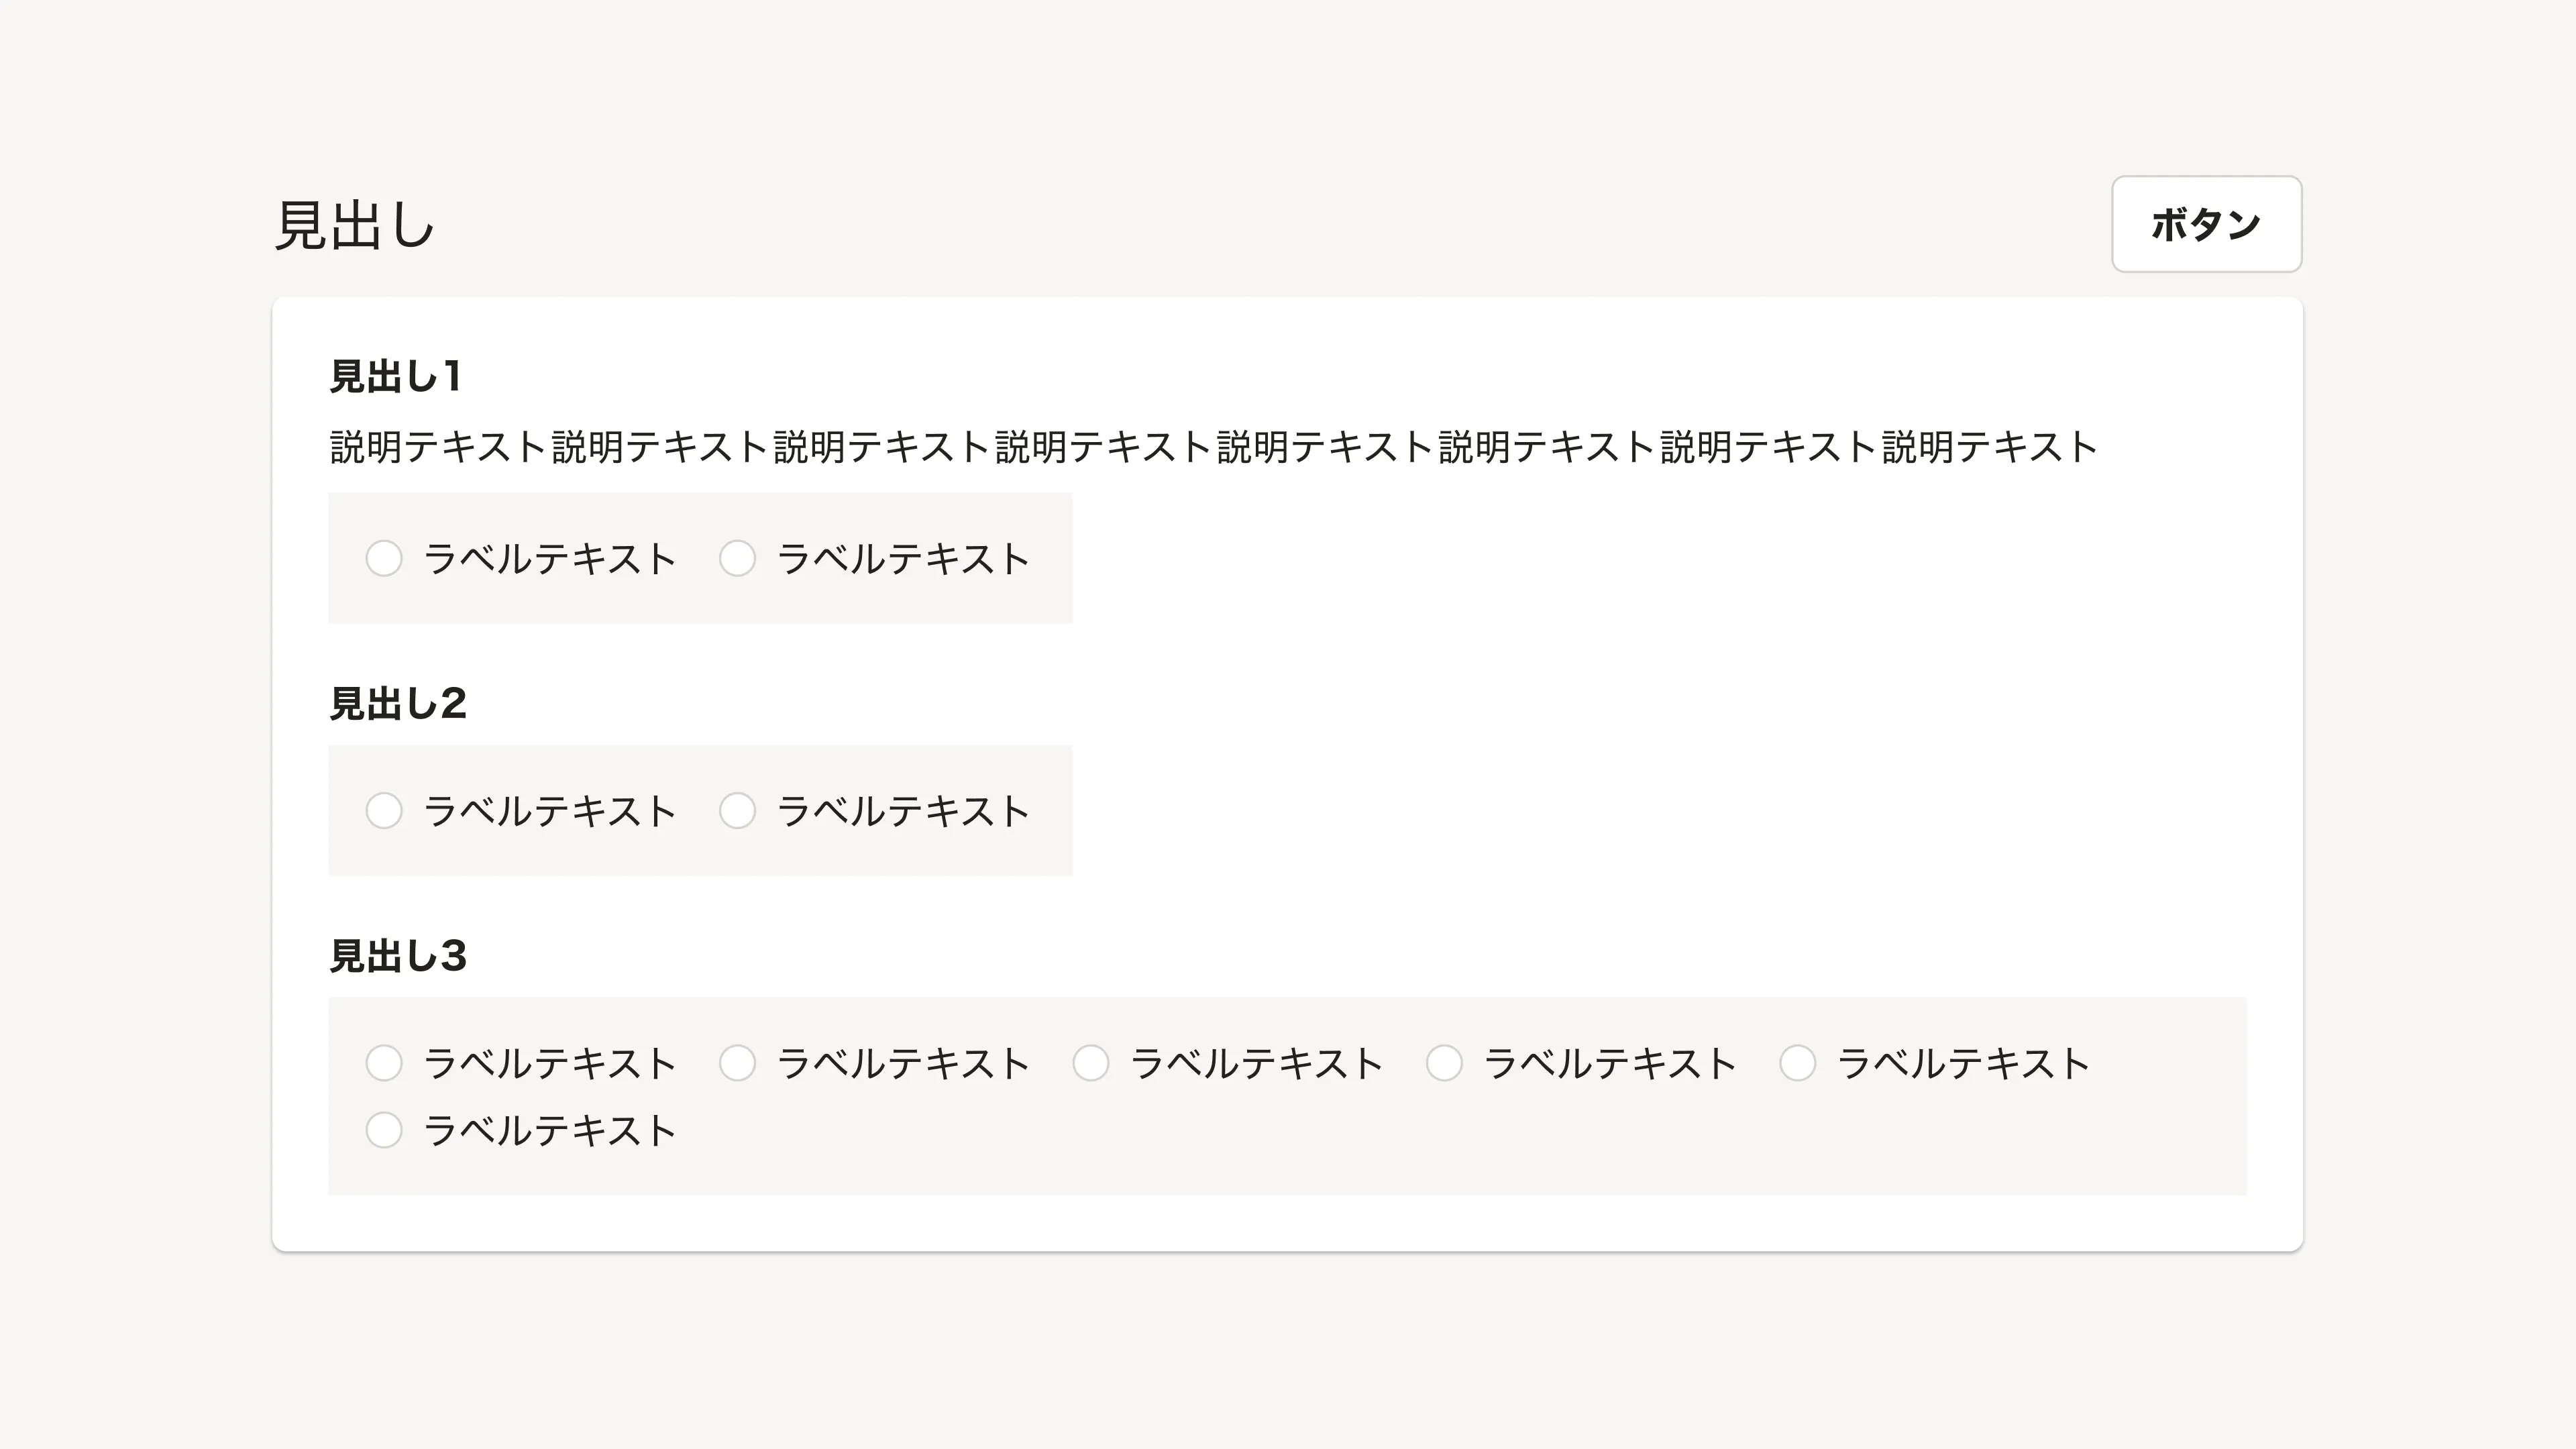Pick second radio button under 見出し3

coord(737,1063)
